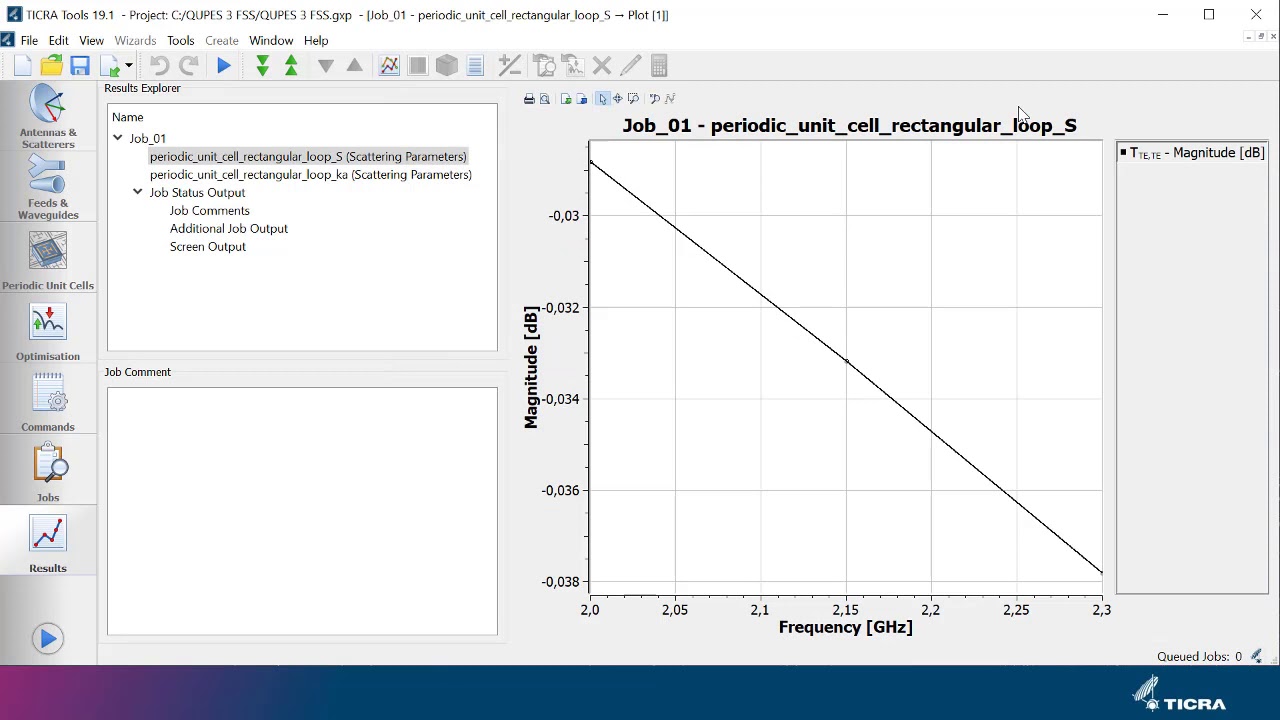Open the View menu
This screenshot has width=1280, height=720.
pyautogui.click(x=91, y=41)
